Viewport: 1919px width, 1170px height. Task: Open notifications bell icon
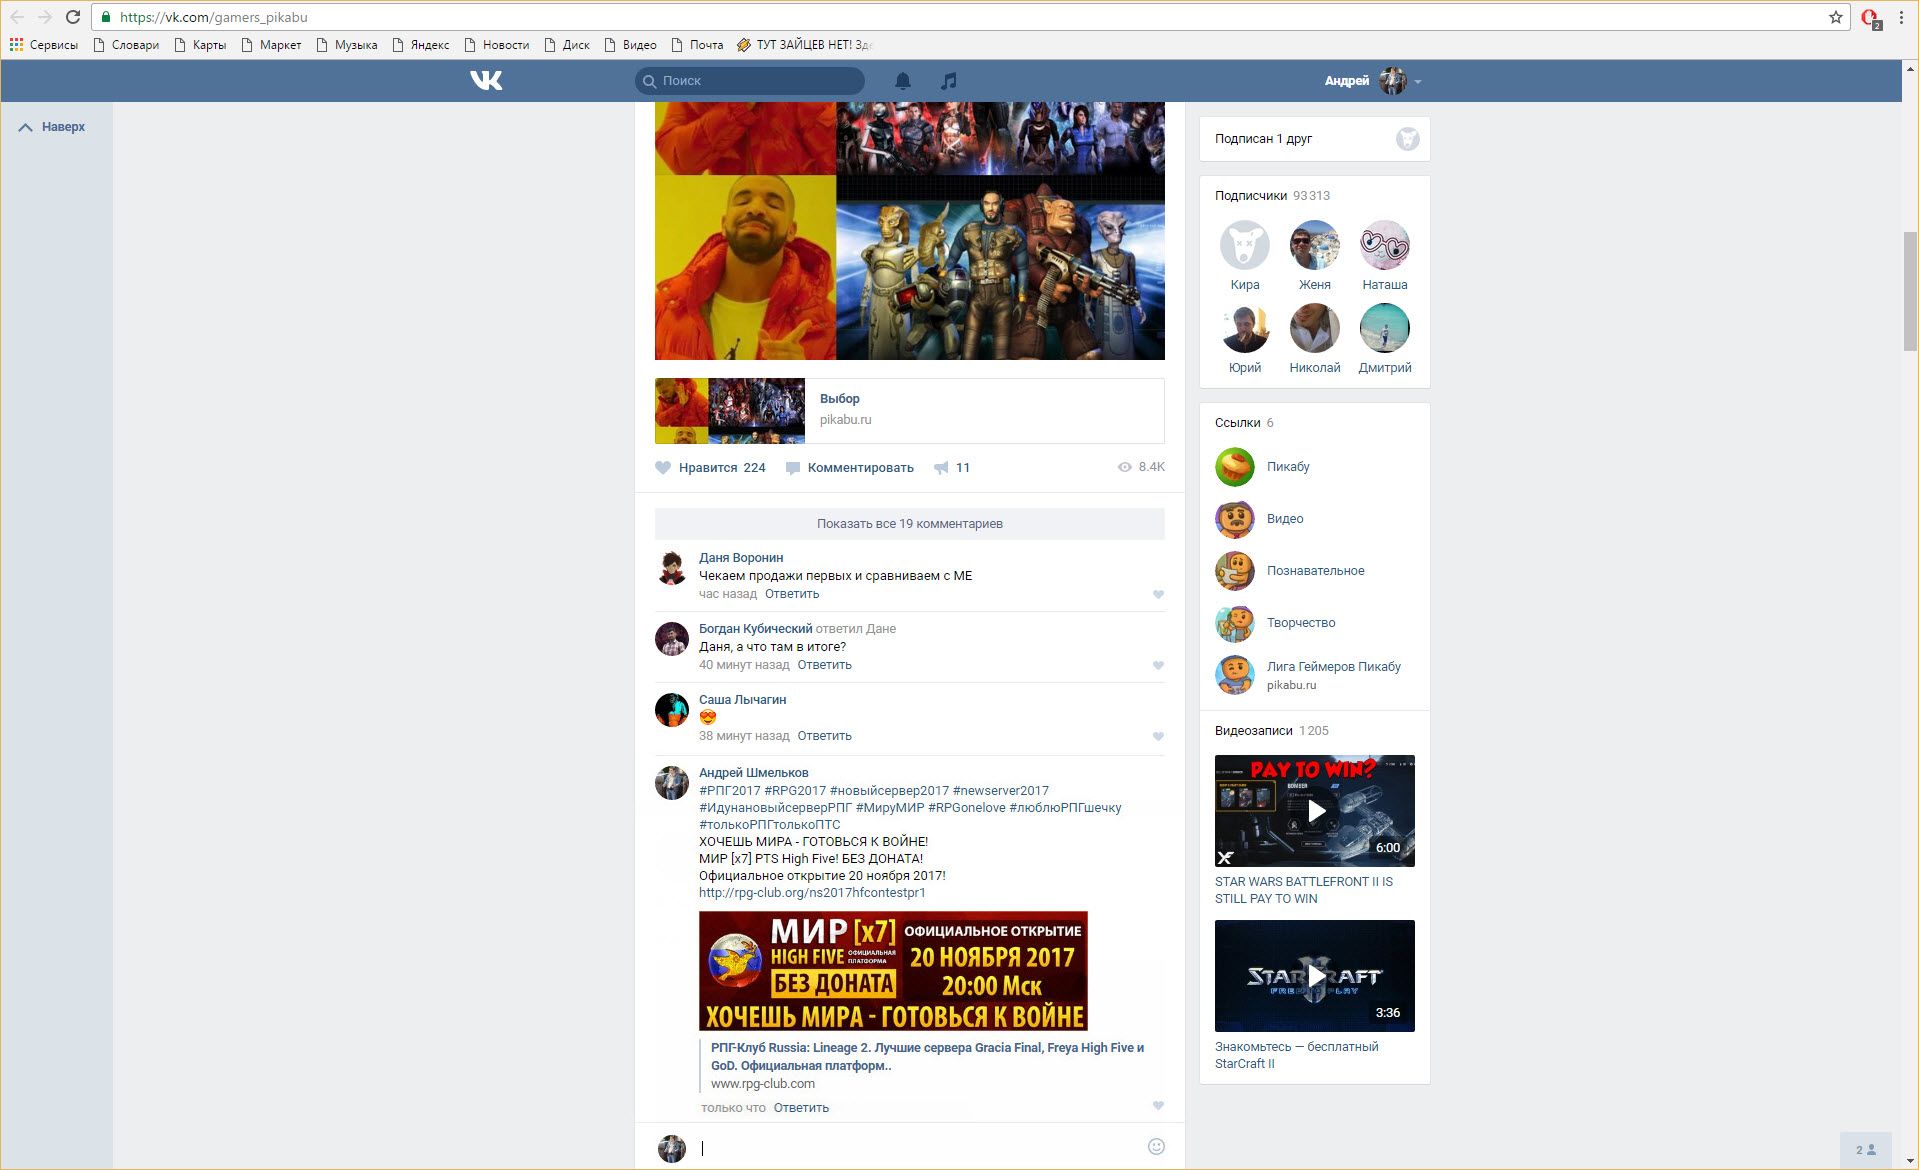902,81
